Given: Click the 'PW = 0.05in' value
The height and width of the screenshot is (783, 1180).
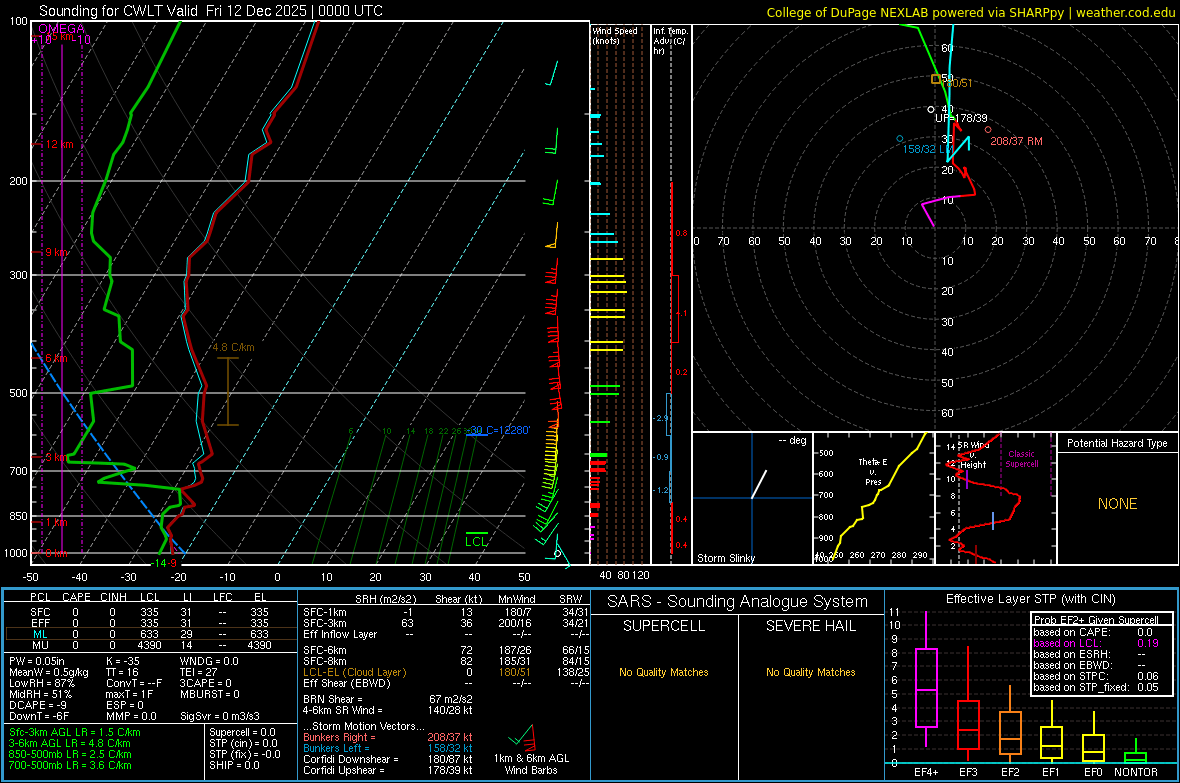Looking at the screenshot, I should pyautogui.click(x=37, y=661).
